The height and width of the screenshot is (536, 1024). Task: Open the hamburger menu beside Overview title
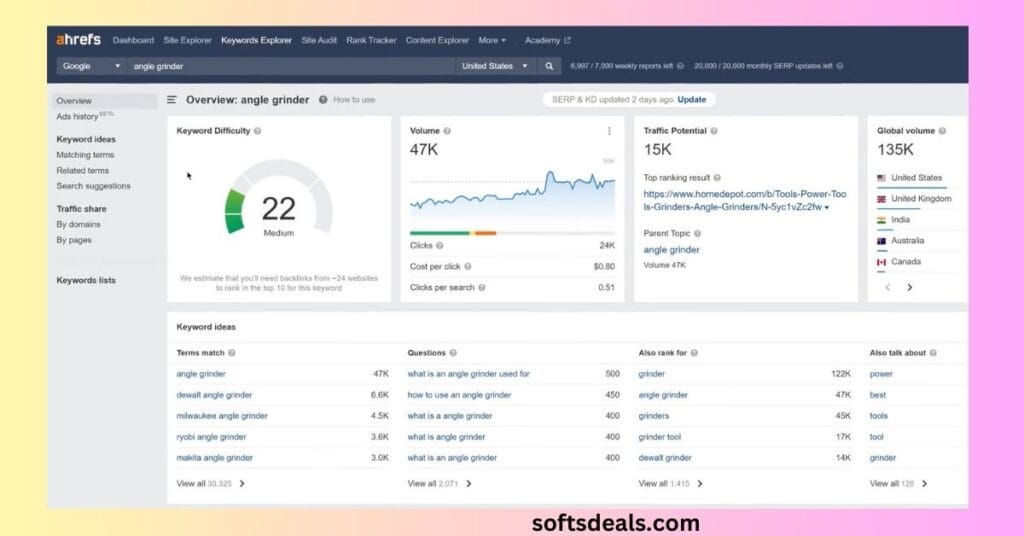172,100
